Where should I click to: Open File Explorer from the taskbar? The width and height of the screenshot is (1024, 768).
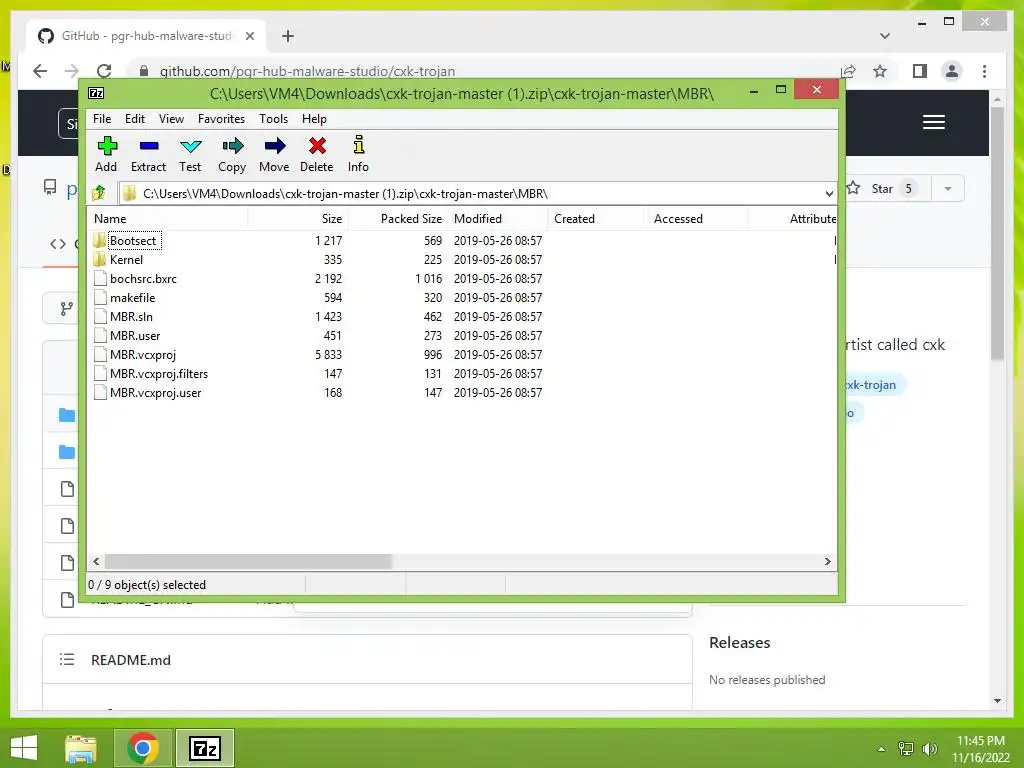81,748
